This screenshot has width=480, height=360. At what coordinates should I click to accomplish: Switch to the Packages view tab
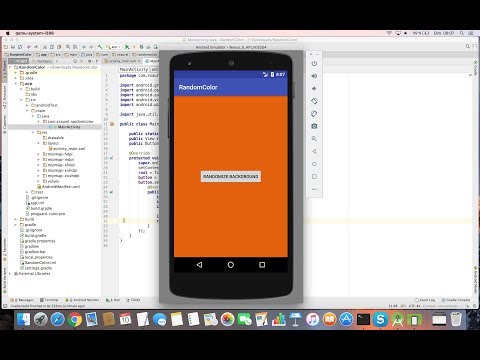41,61
